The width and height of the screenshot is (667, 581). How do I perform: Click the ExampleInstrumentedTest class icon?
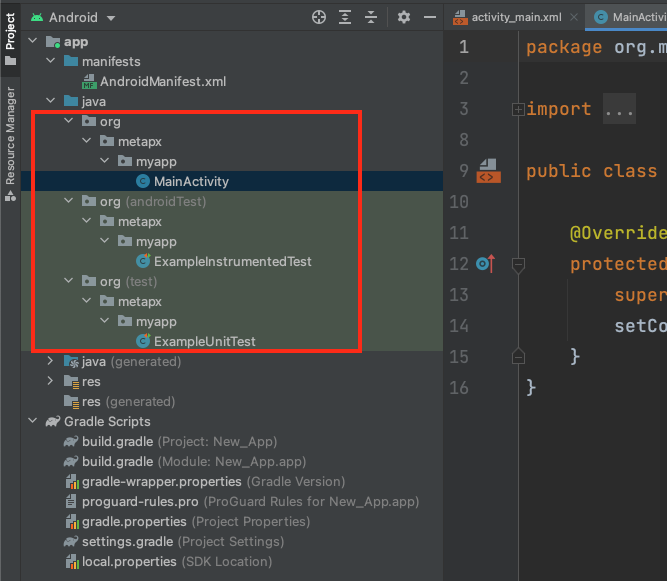(x=143, y=261)
